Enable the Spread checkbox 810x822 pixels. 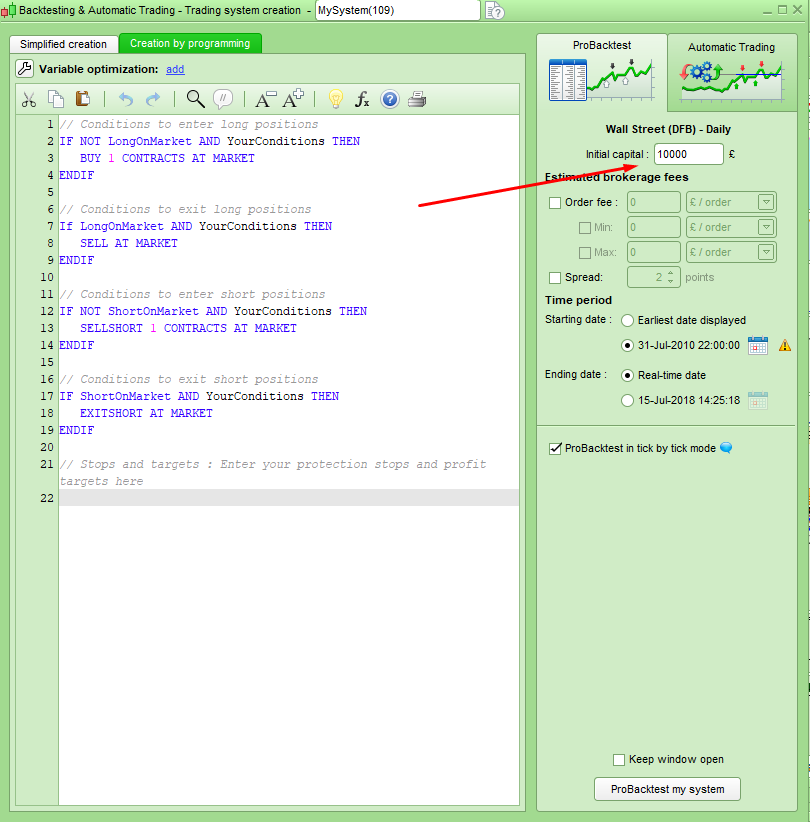[x=555, y=277]
